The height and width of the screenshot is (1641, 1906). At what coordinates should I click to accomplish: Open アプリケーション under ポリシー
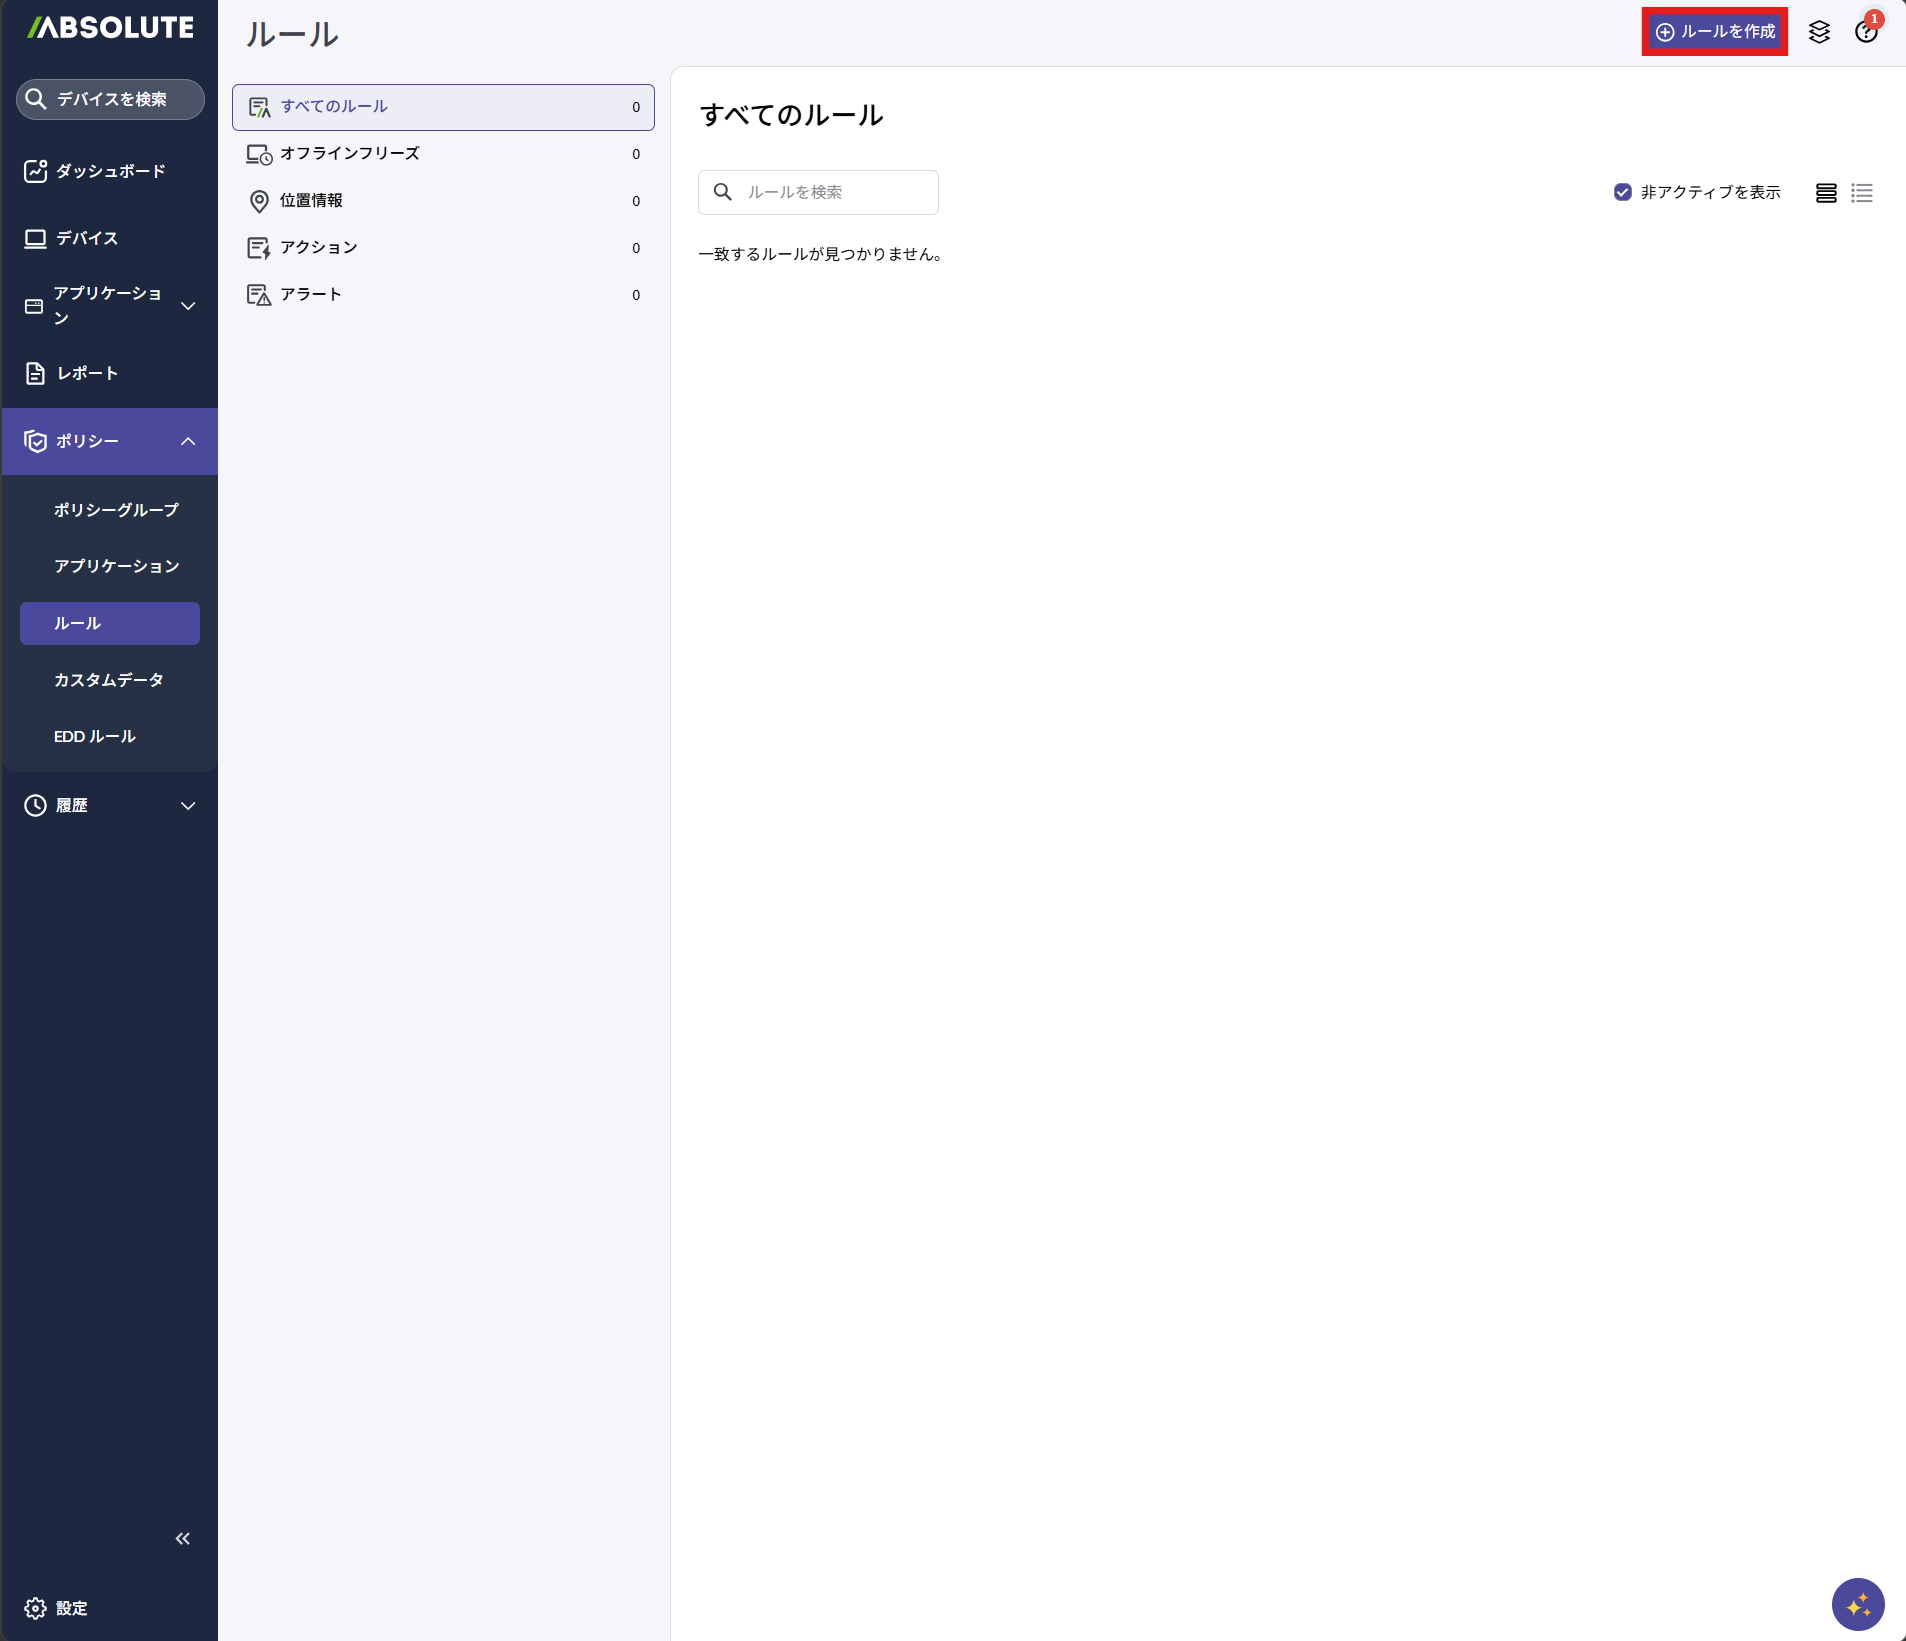(x=116, y=566)
